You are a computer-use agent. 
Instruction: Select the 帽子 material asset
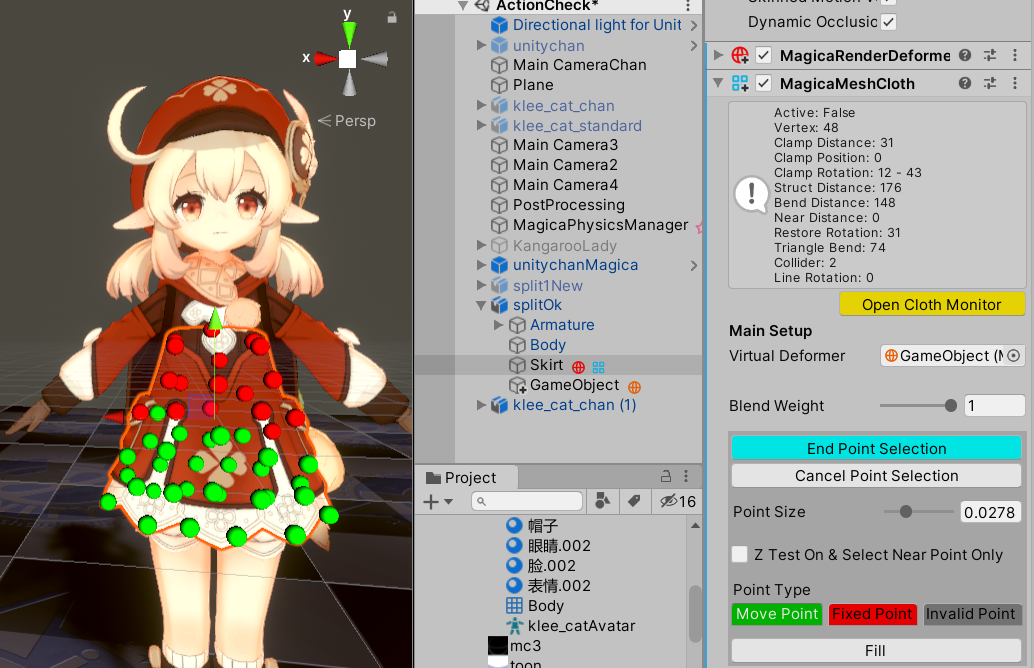tap(543, 526)
